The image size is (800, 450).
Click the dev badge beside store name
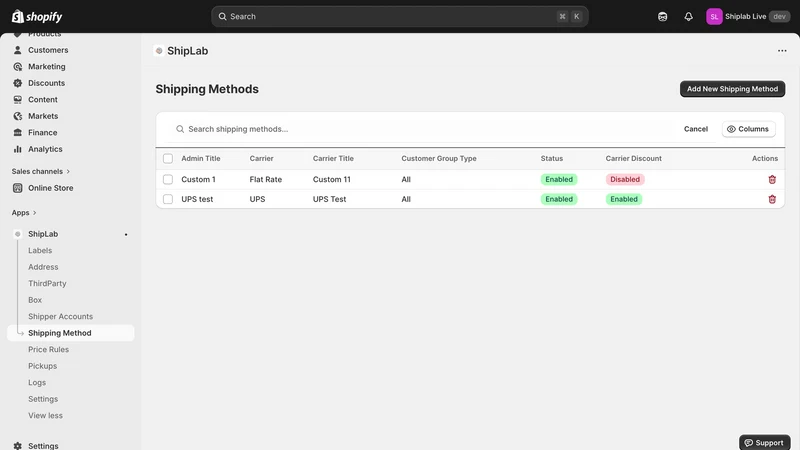779,16
